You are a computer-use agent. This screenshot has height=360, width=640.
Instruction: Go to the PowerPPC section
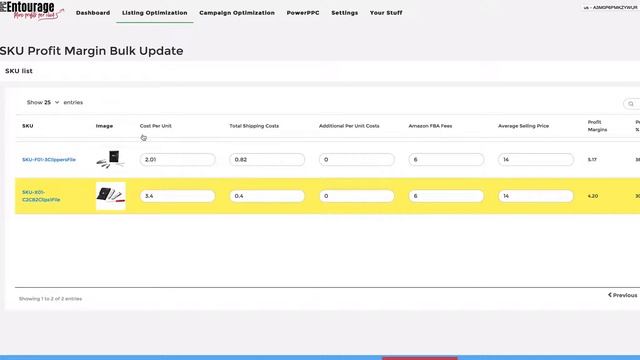303,13
